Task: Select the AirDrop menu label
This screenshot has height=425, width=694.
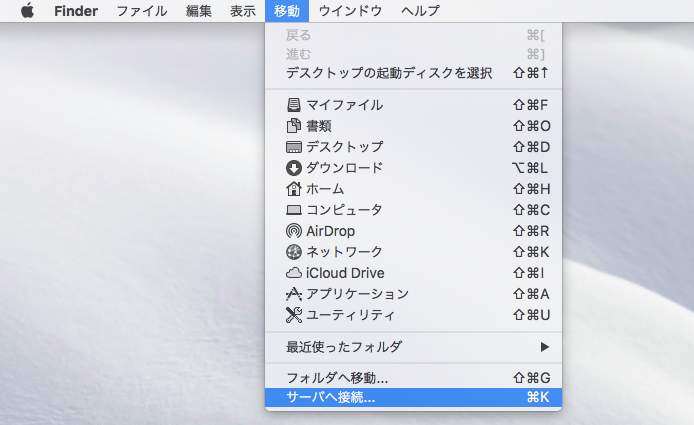Action: 331,231
